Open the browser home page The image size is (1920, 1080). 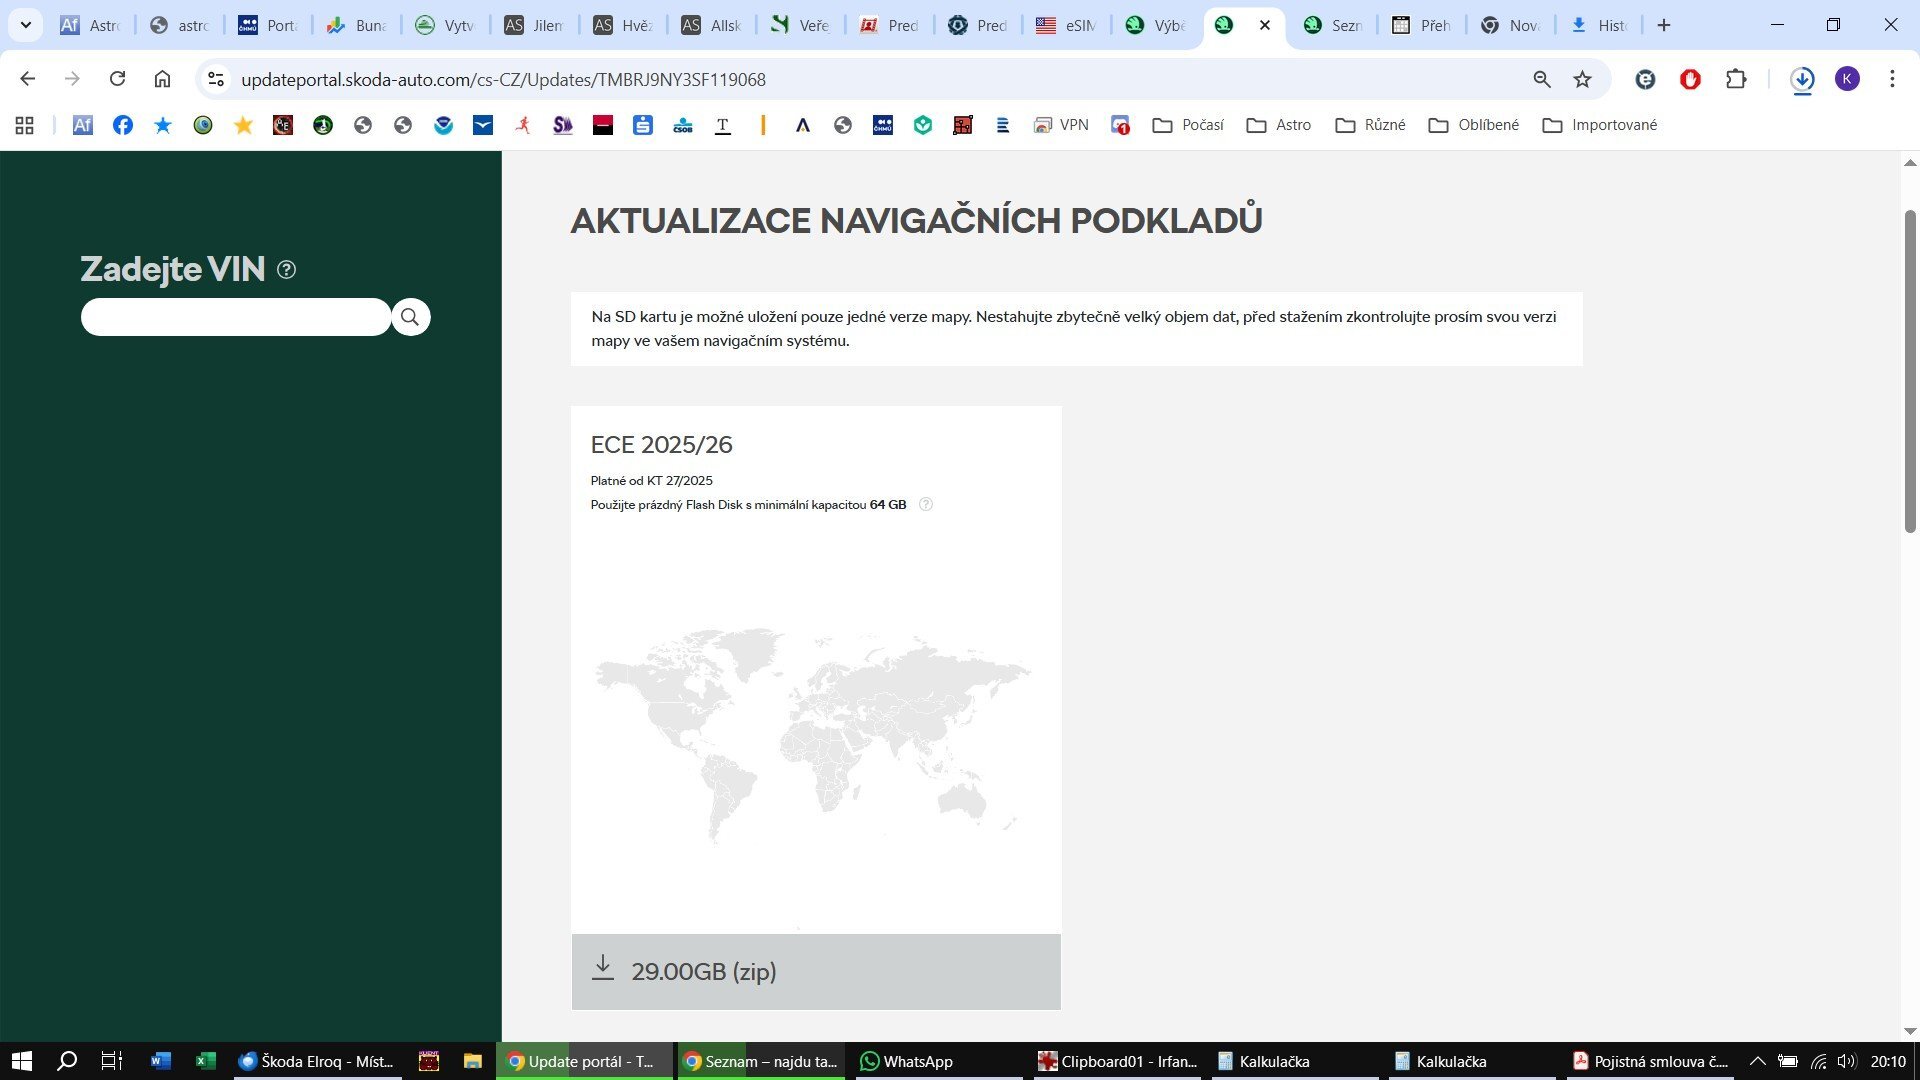click(x=162, y=79)
